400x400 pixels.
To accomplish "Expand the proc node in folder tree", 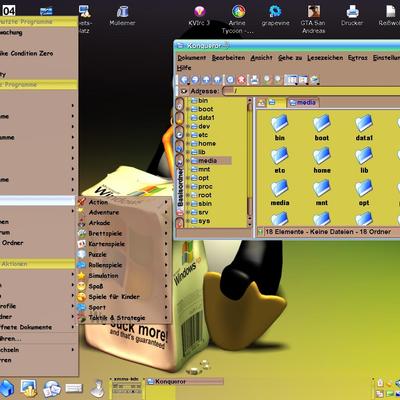I will 188,187.
